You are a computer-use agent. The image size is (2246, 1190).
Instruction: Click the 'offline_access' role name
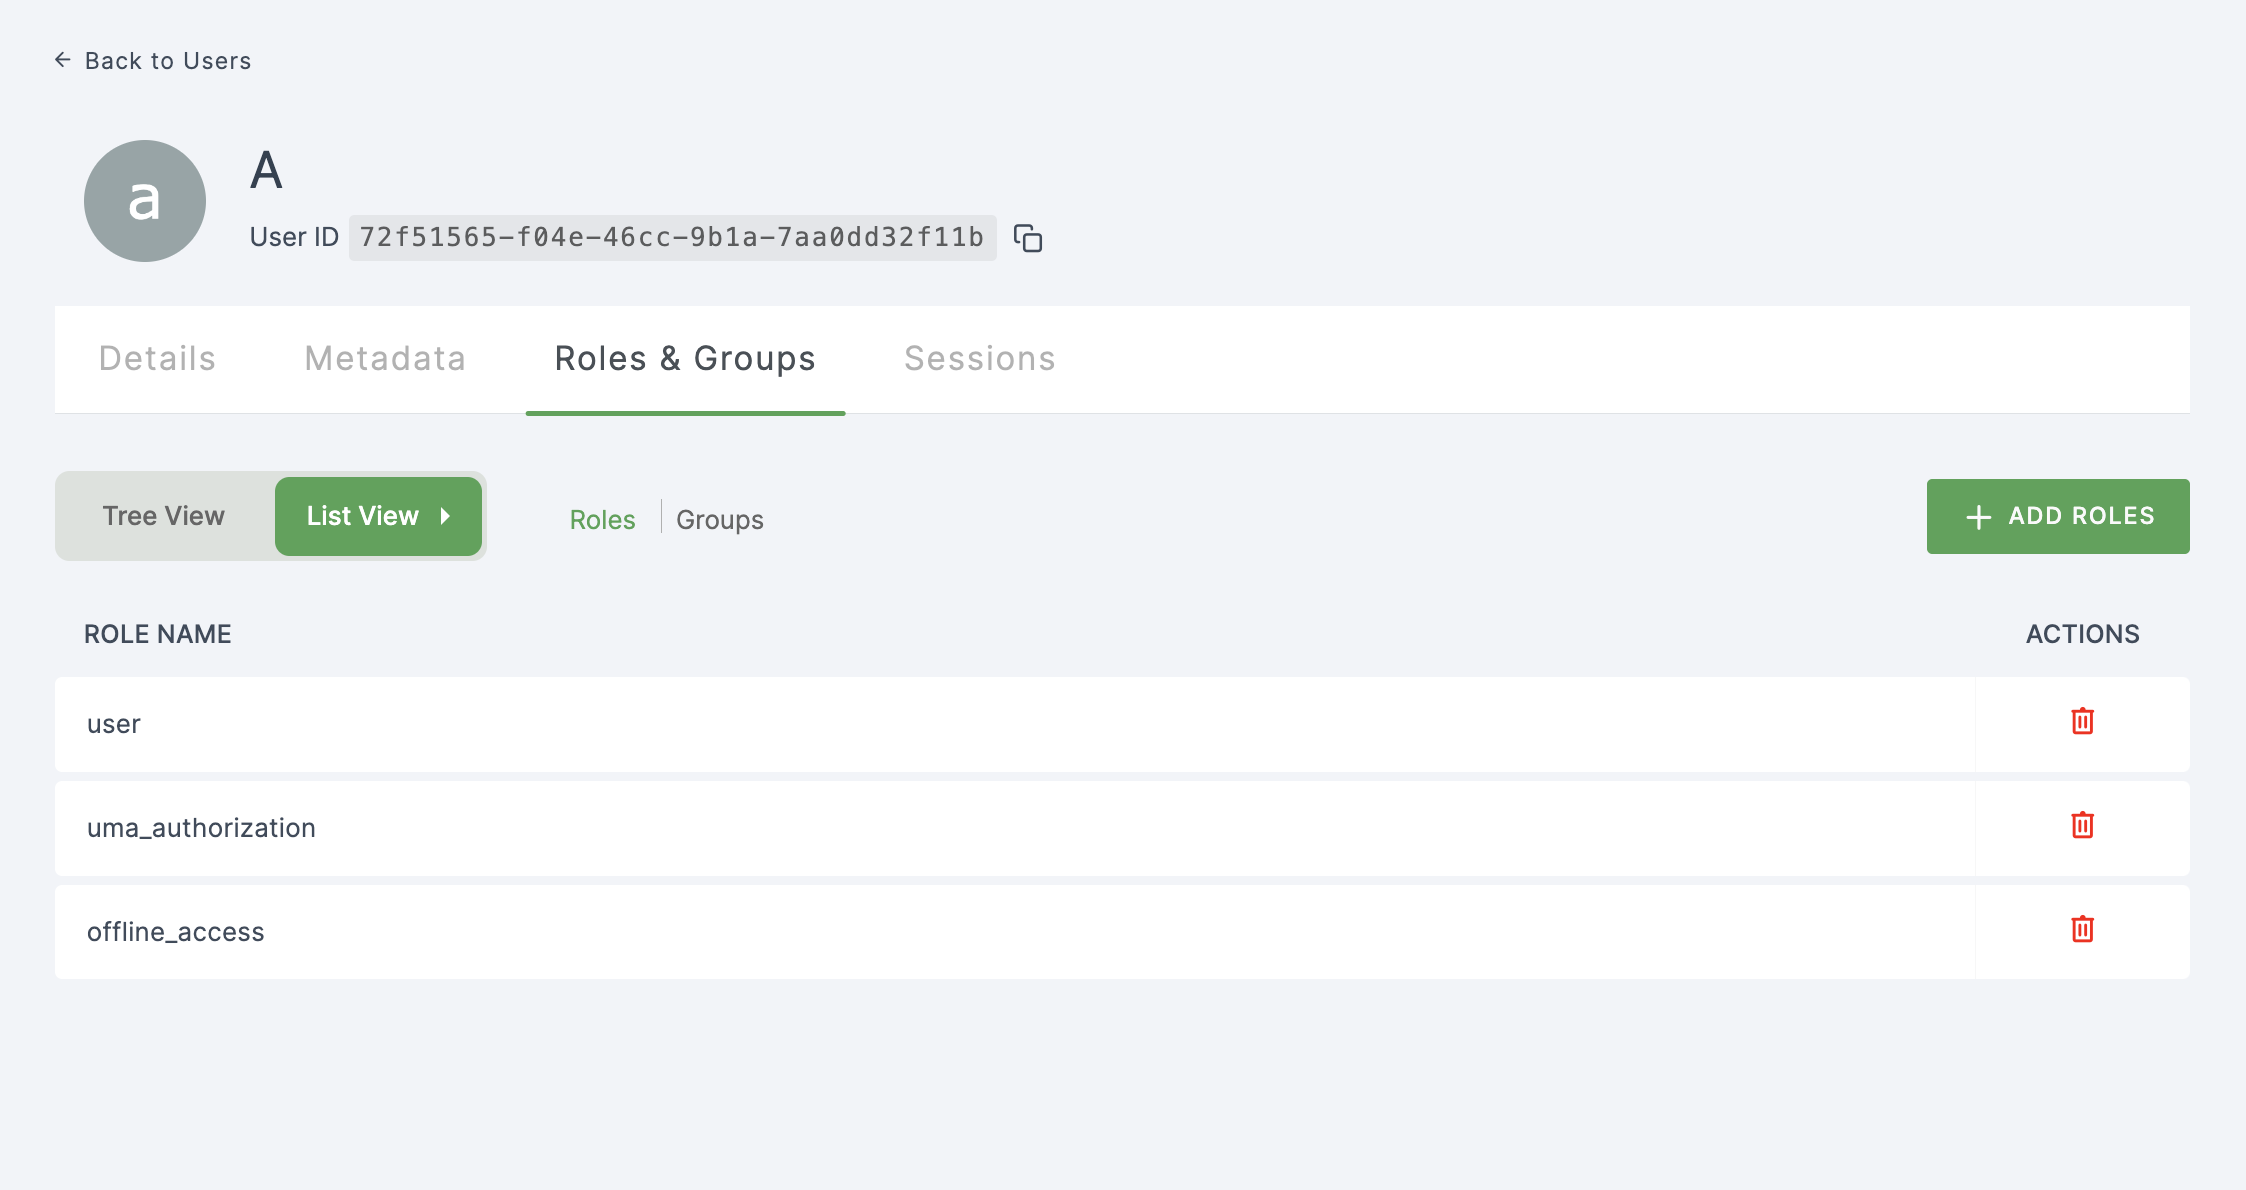176,932
